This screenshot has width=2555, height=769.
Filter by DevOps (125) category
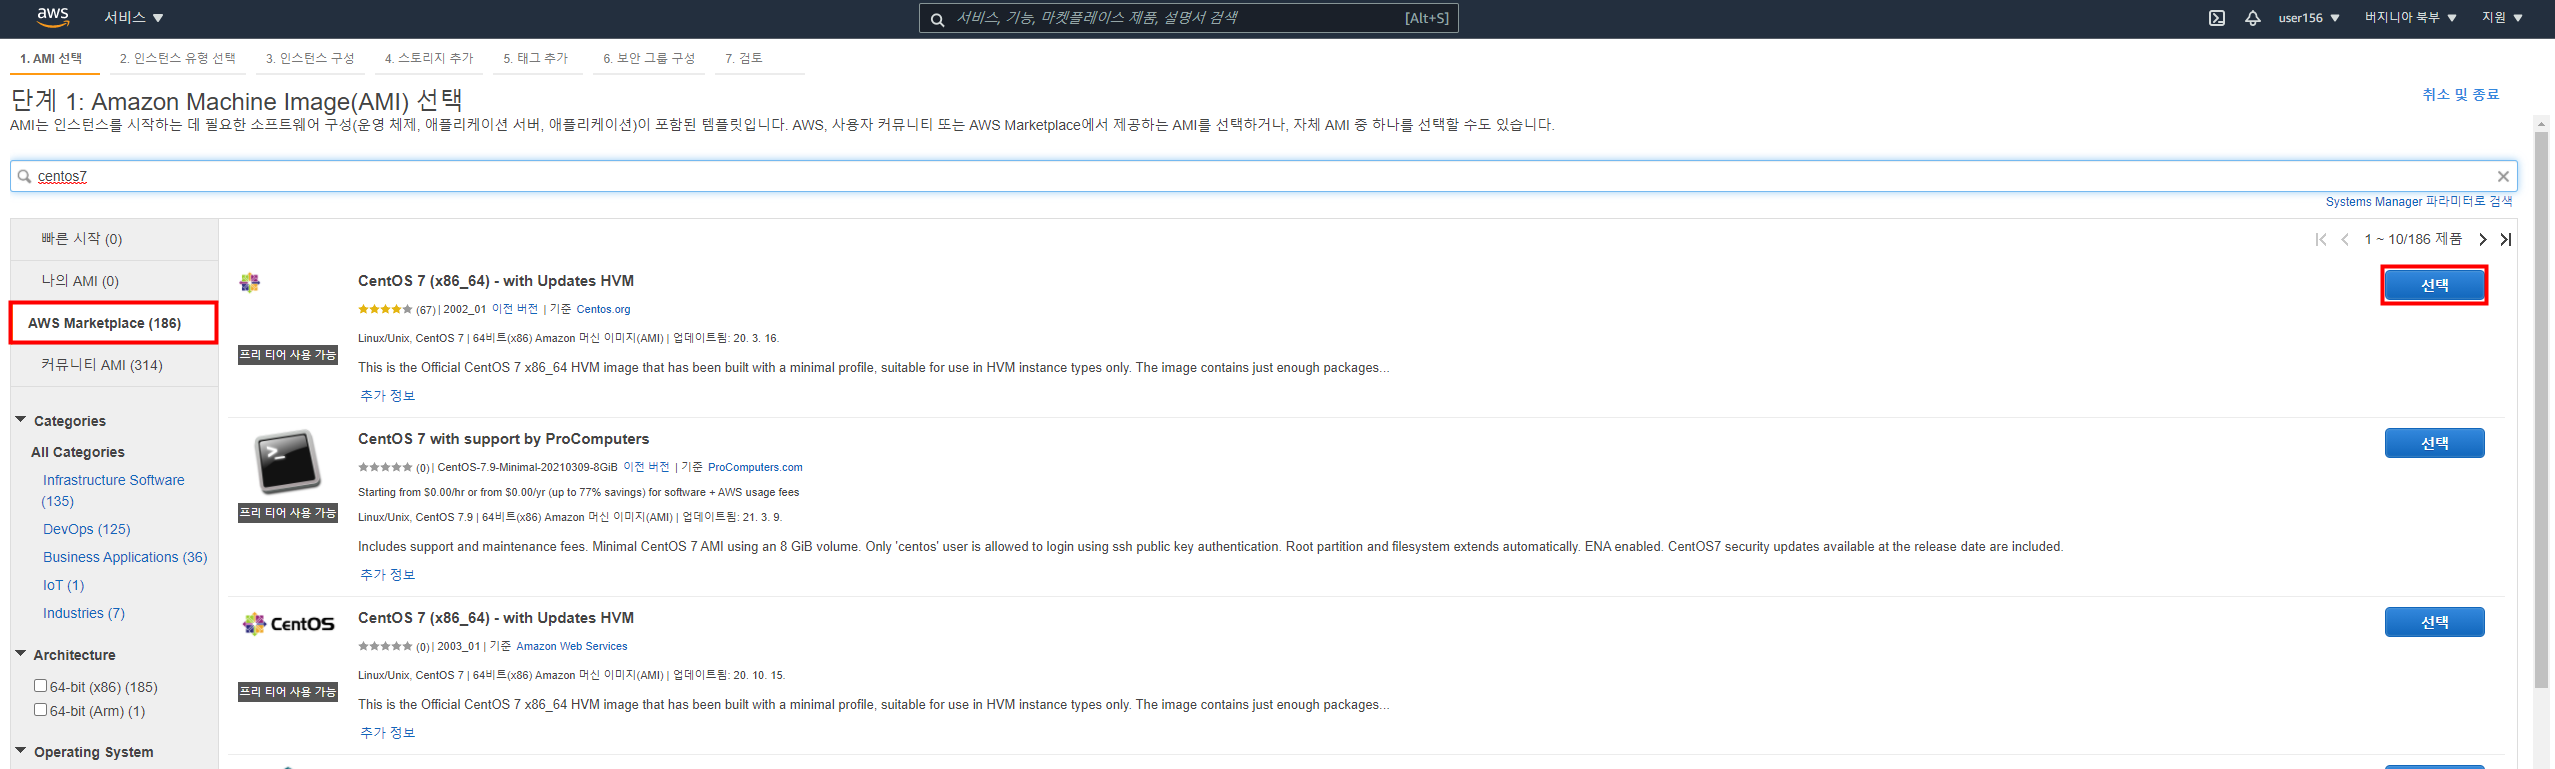86,529
